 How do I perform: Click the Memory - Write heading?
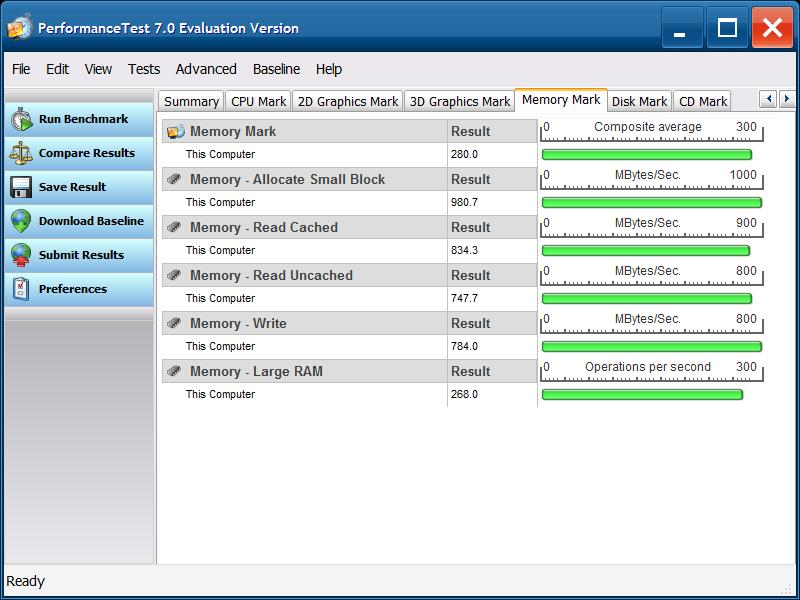tap(238, 323)
